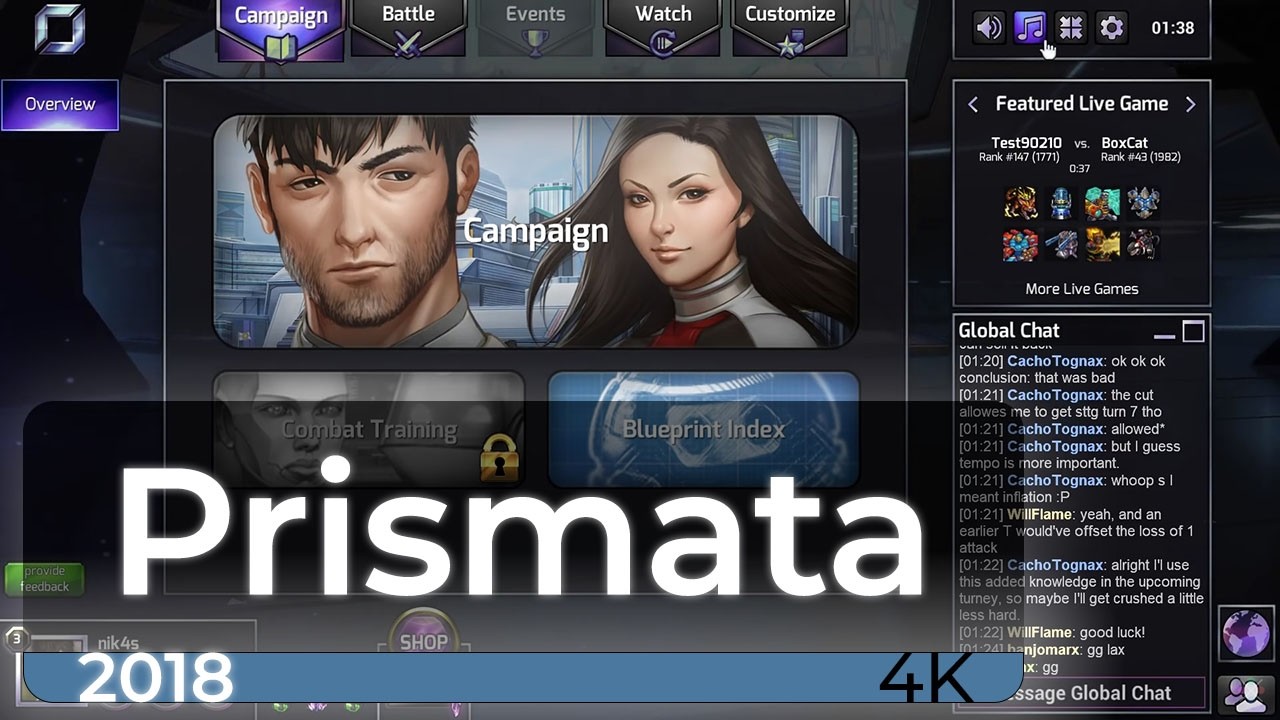Show the next featured live game

1190,104
